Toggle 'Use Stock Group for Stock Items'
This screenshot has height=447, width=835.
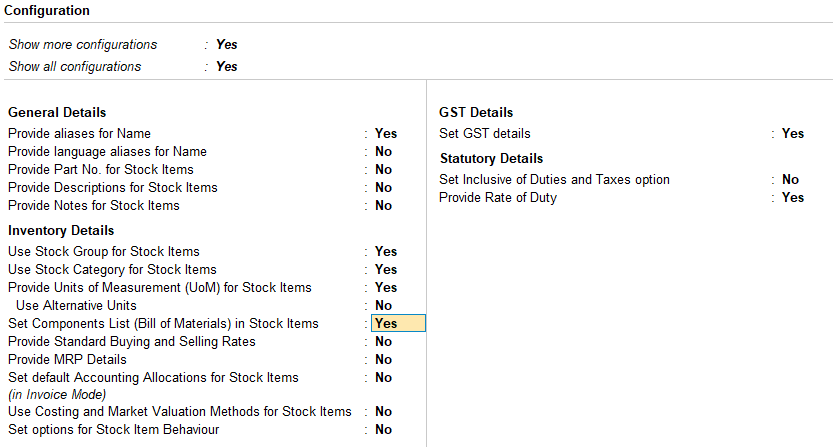pos(386,252)
